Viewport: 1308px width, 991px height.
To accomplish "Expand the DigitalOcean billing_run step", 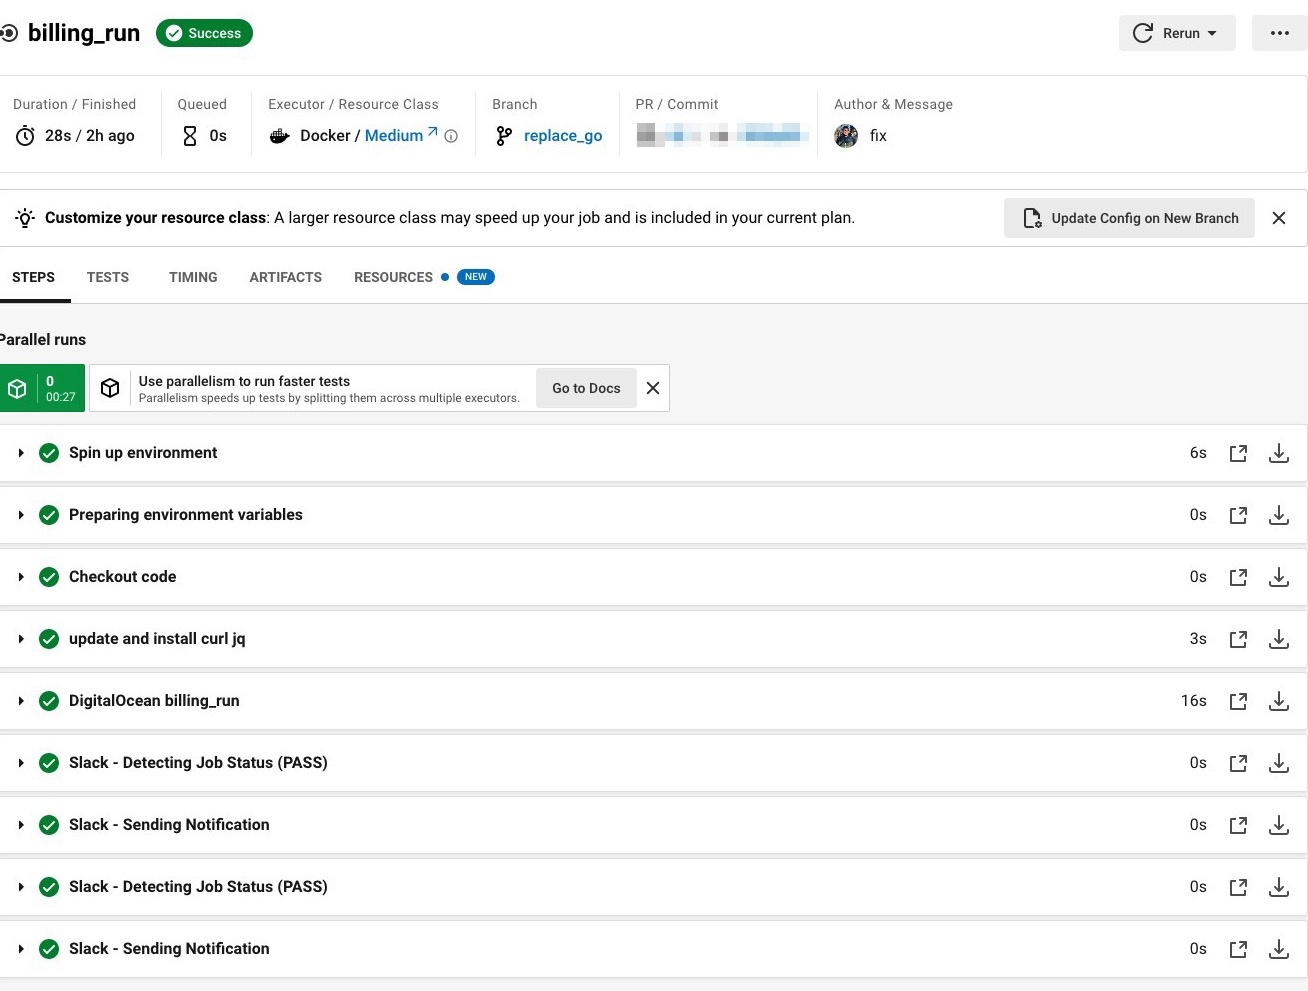I will 21,701.
